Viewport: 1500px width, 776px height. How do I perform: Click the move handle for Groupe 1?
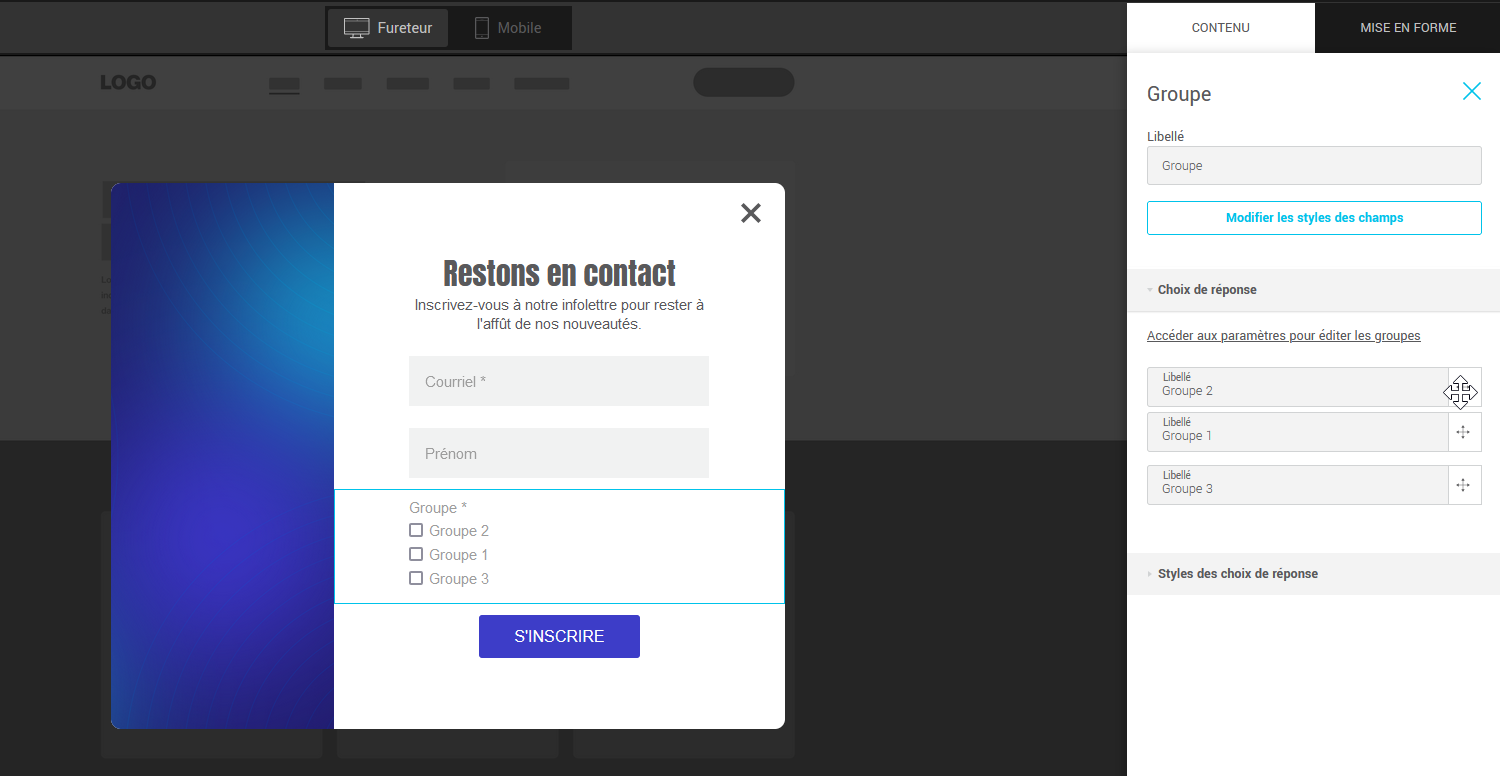1464,432
